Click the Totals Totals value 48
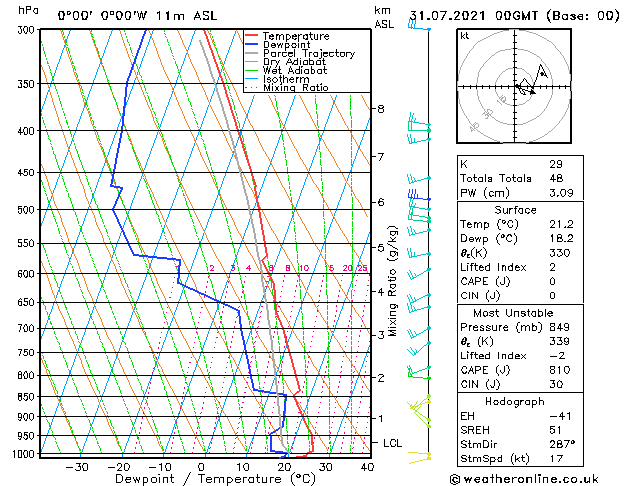The height and width of the screenshot is (486, 629). coord(556,178)
